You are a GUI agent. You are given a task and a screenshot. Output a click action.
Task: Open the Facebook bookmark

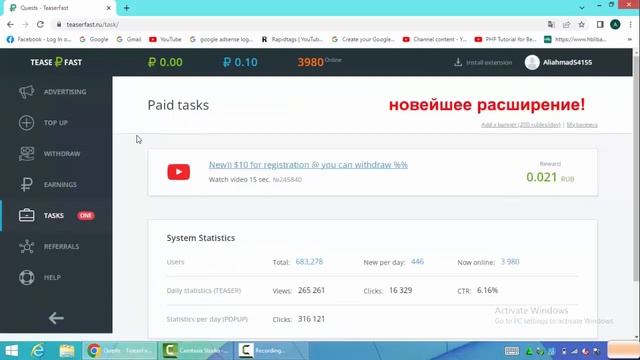click(x=39, y=39)
